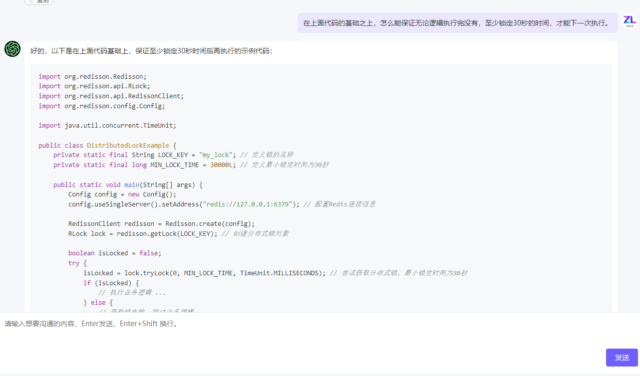Click the line import java.util.concurrent.TimeUnit;
This screenshot has width=640, height=376.
(x=107, y=125)
